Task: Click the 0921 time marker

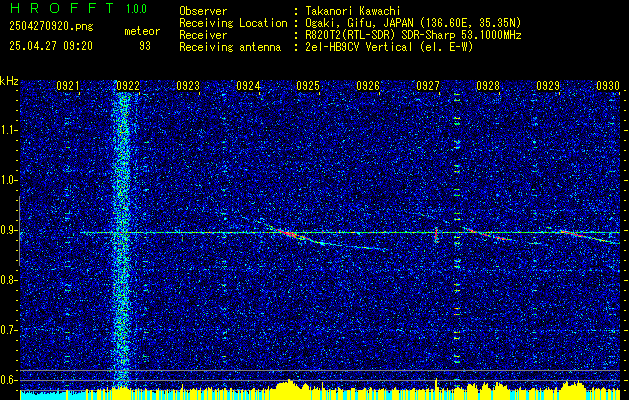Action: 67,85
